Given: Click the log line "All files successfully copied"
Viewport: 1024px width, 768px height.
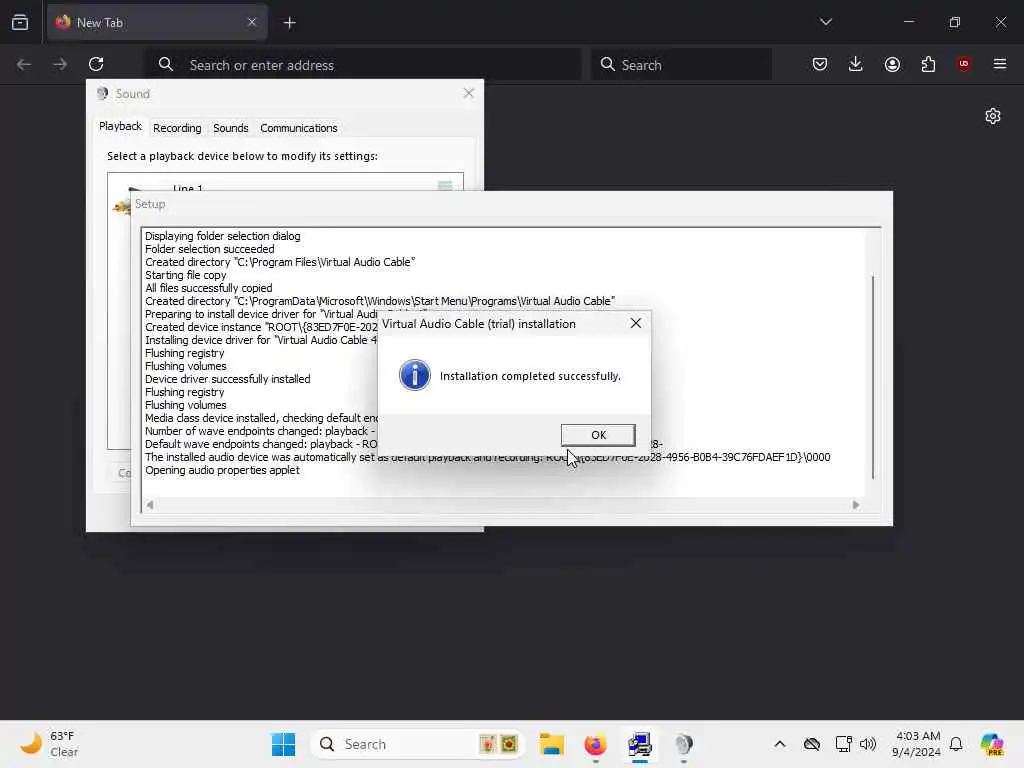Looking at the screenshot, I should (208, 288).
